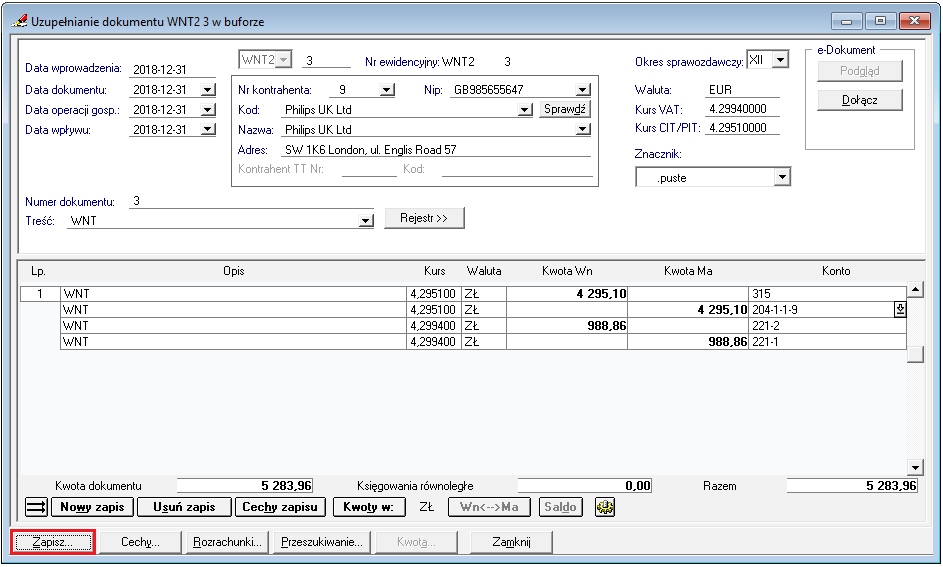Click the Cechy zapisu button
Image resolution: width=943 pixels, height=567 pixels.
[280, 507]
